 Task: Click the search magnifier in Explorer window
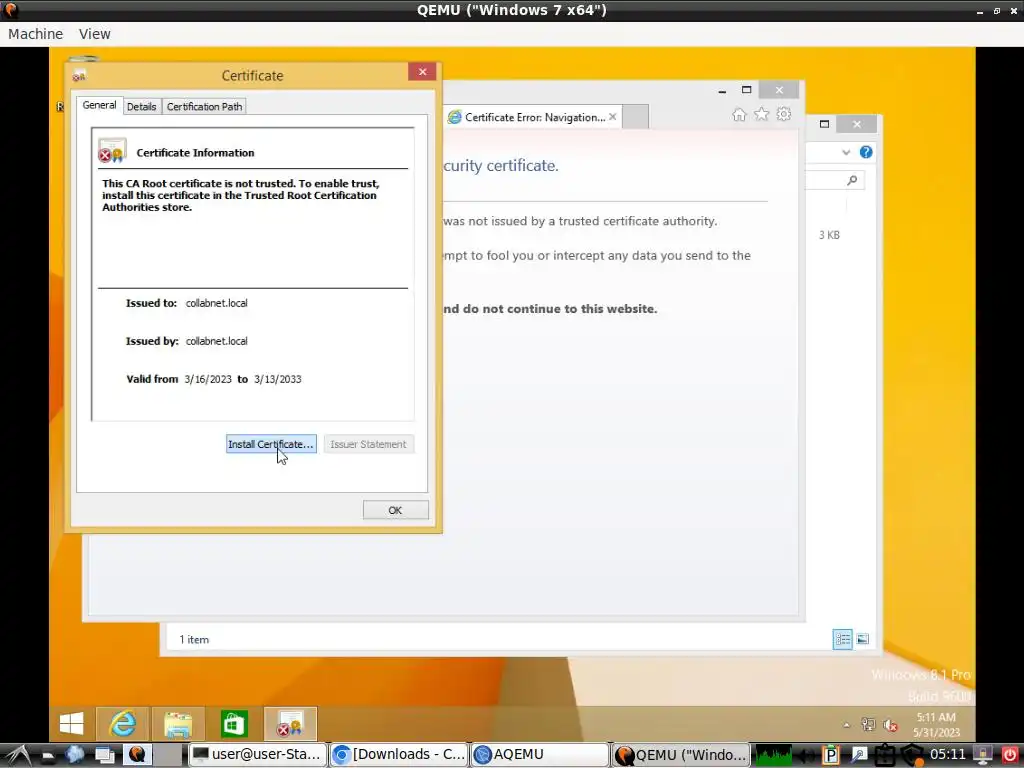pos(852,180)
